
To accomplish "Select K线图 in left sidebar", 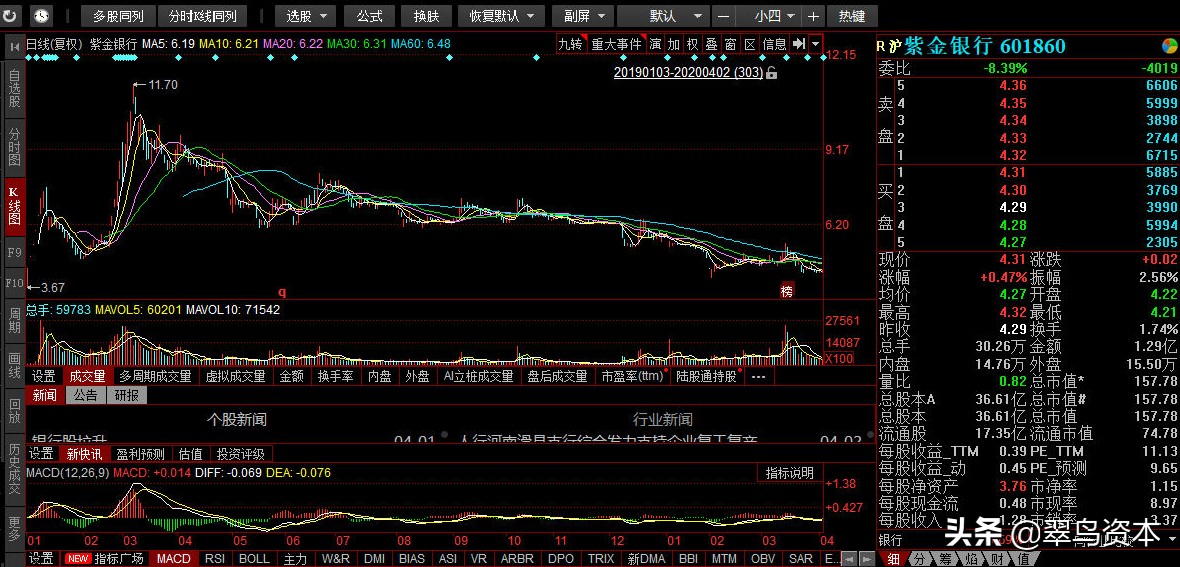I will (x=14, y=205).
